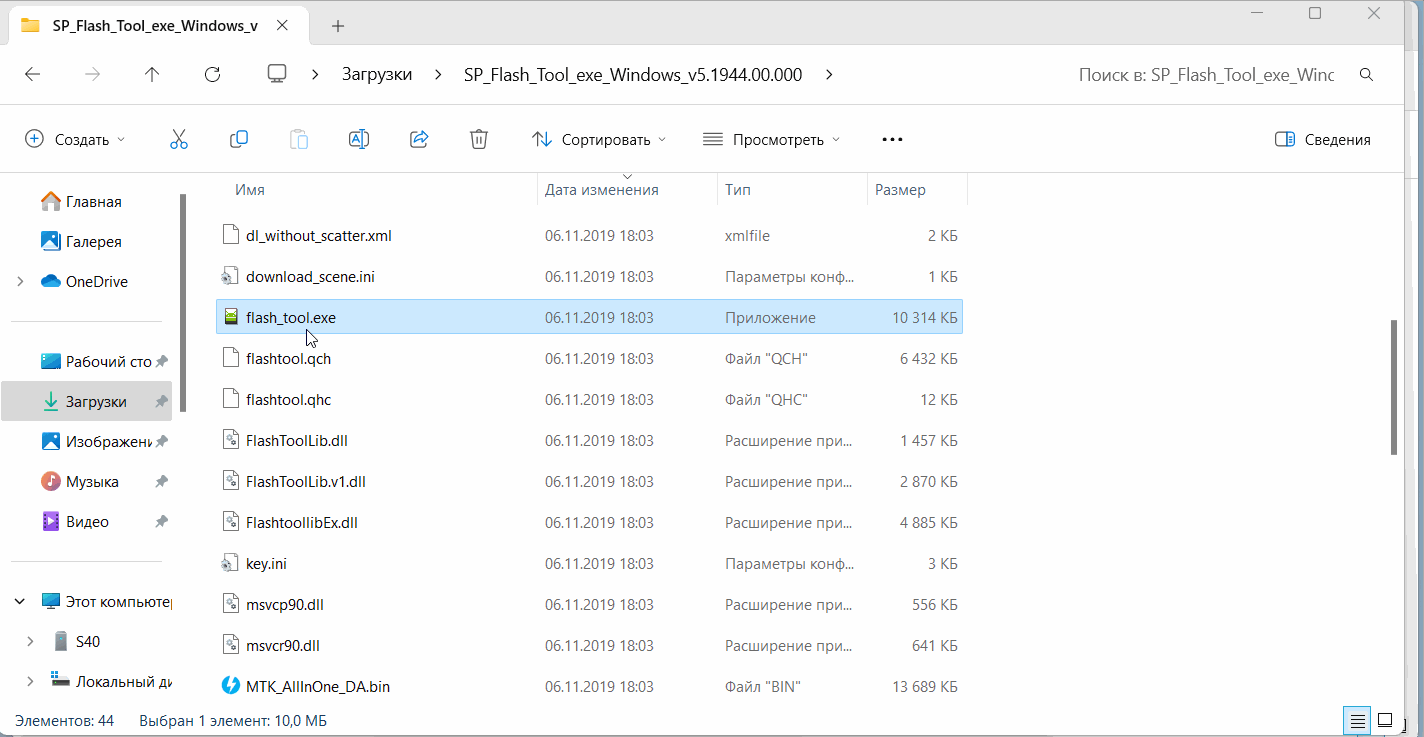Switch to large thumbnails view icon
Image resolution: width=1424 pixels, height=737 pixels.
pos(1385,720)
